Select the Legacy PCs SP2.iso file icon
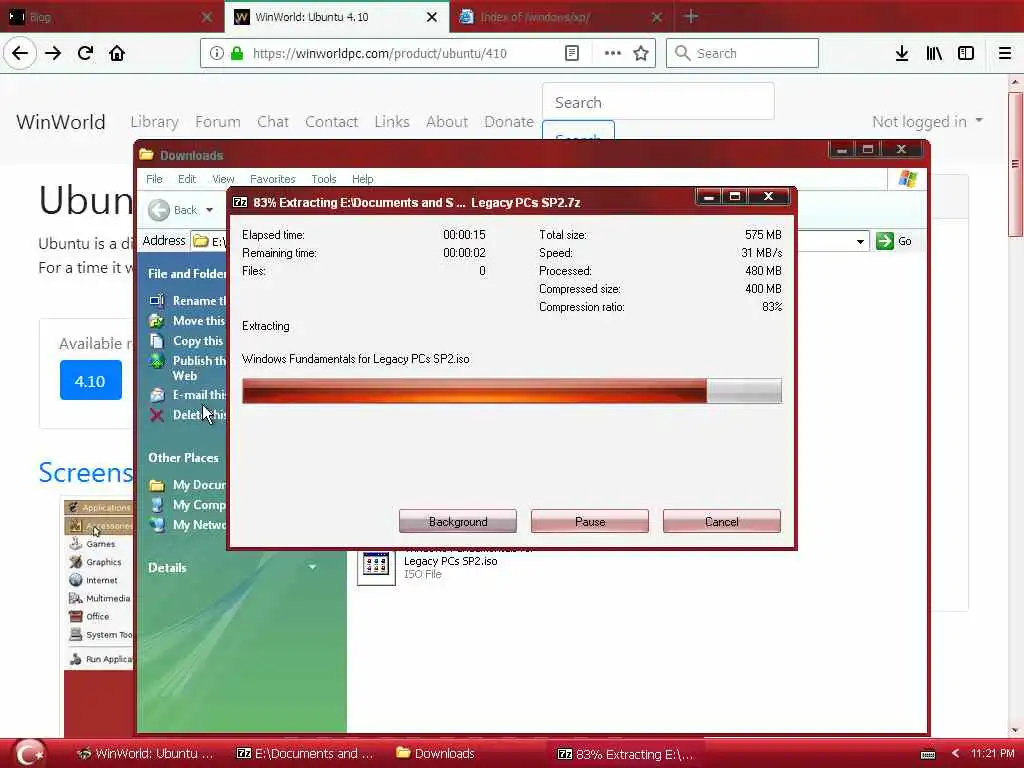1024x768 pixels. click(x=376, y=566)
